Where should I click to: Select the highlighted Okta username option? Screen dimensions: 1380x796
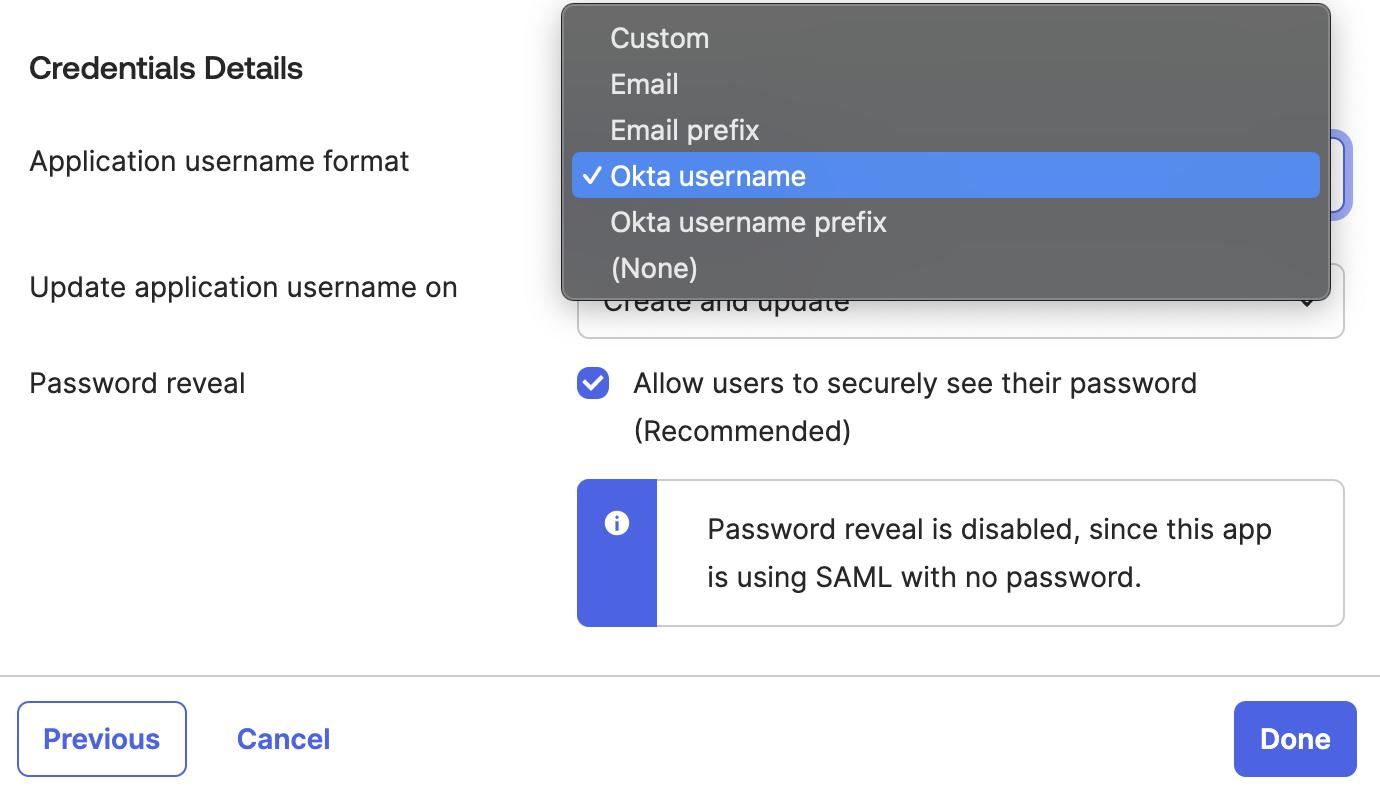(708, 176)
